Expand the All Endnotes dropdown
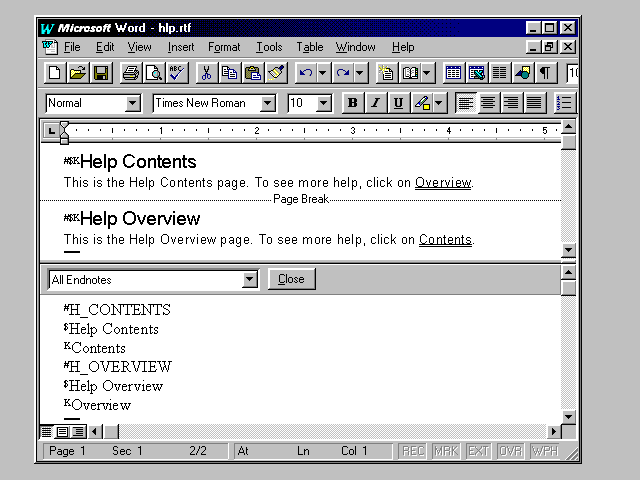The image size is (640, 480). point(250,280)
